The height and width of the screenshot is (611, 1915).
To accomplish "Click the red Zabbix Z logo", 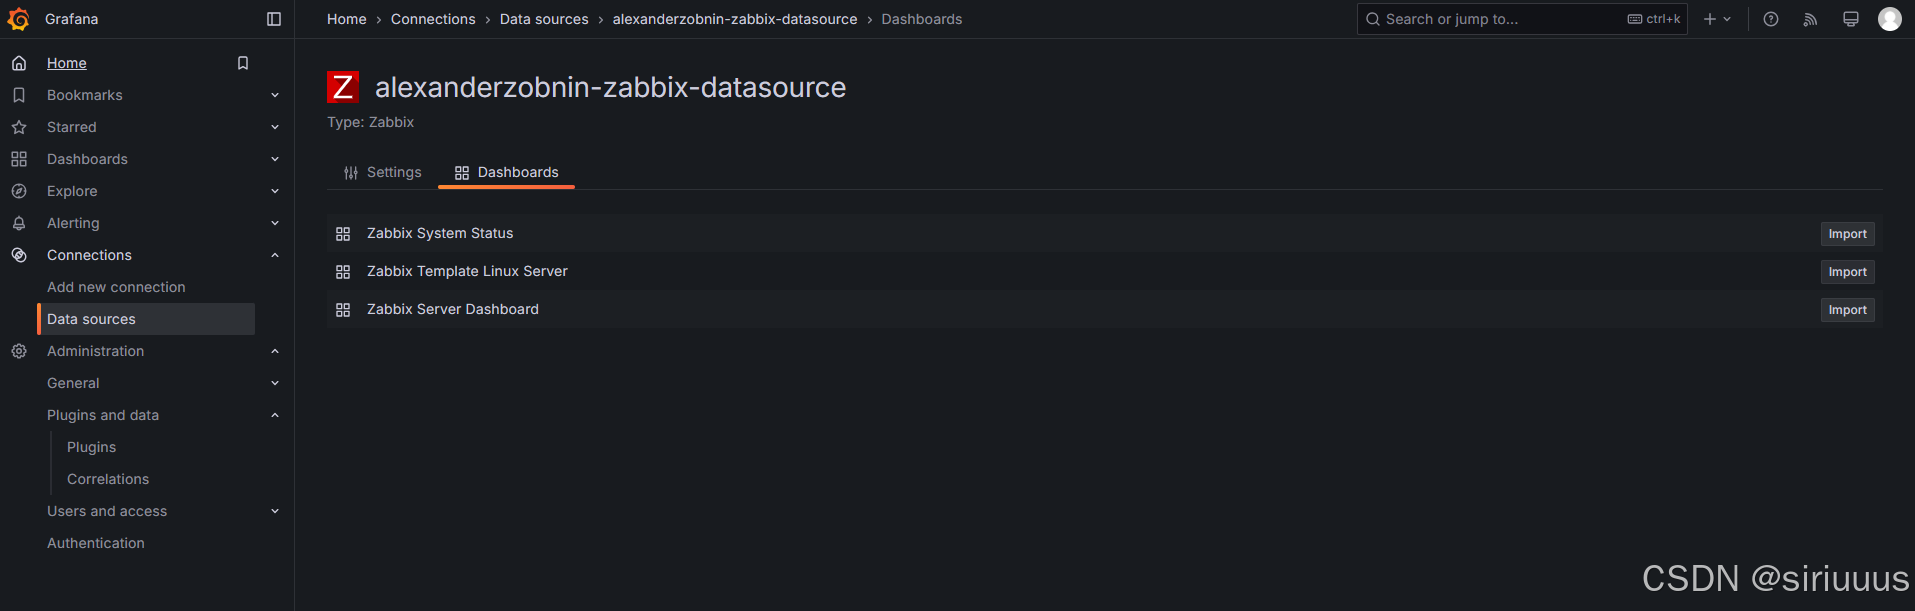I will tap(343, 87).
